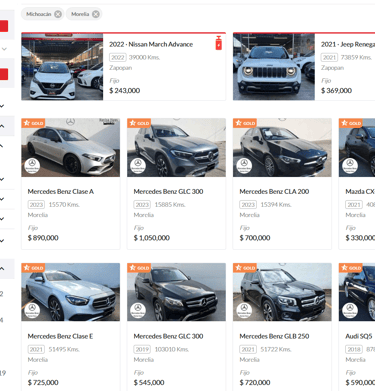375x391 pixels.
Task: Open the Mercedes Benz CLA 200 car photo
Action: click(x=282, y=147)
